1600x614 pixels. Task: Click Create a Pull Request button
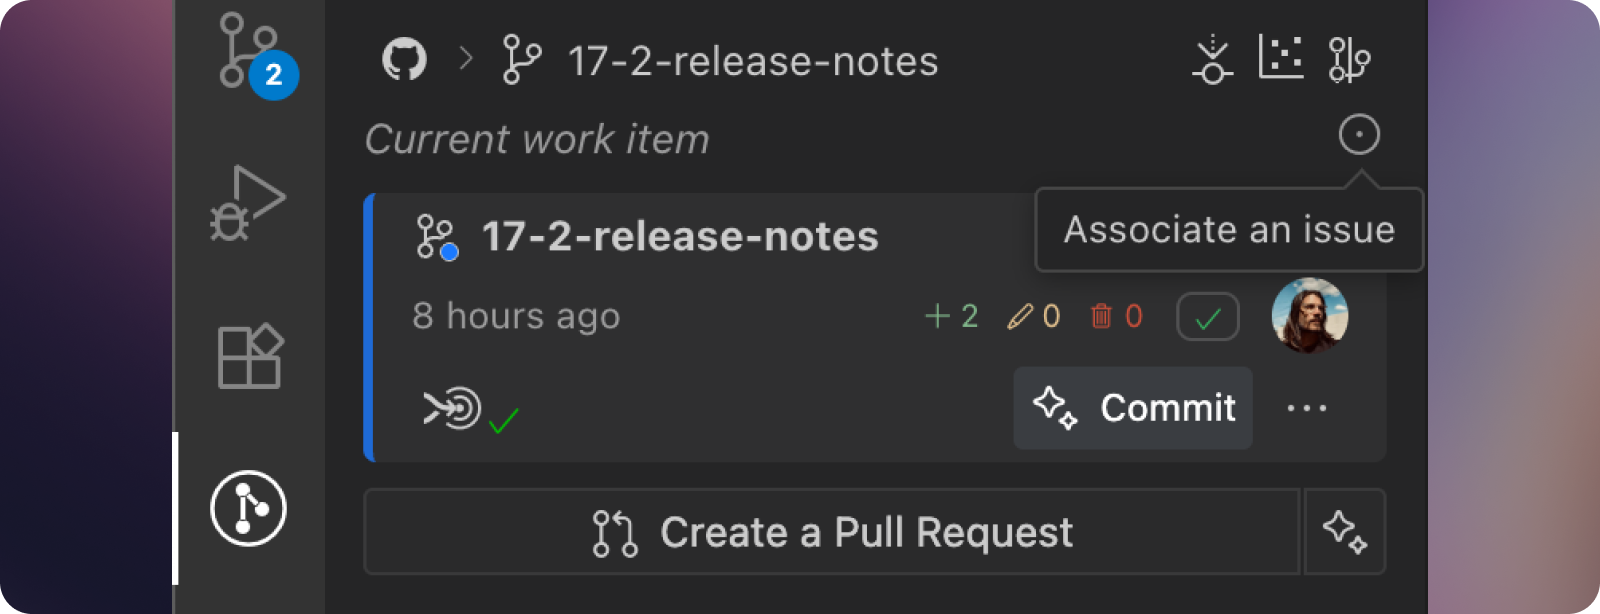[832, 532]
